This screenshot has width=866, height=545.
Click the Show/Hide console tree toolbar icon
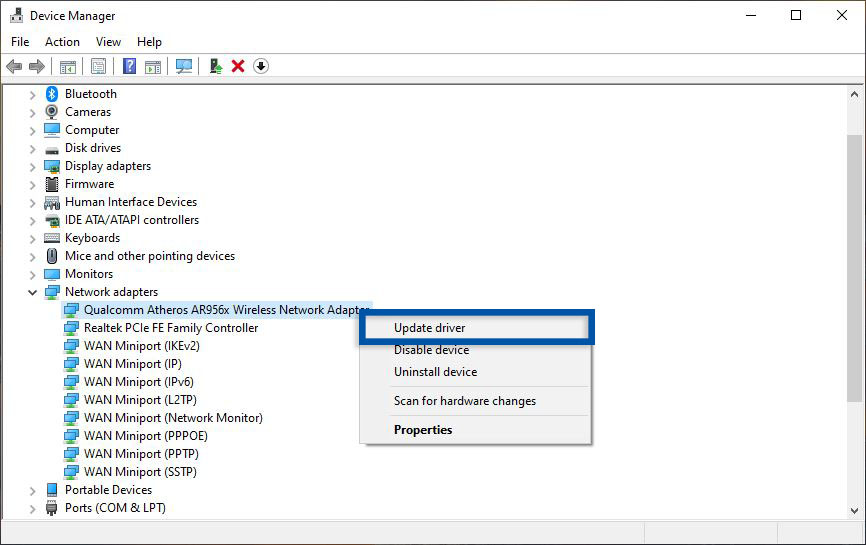[68, 66]
